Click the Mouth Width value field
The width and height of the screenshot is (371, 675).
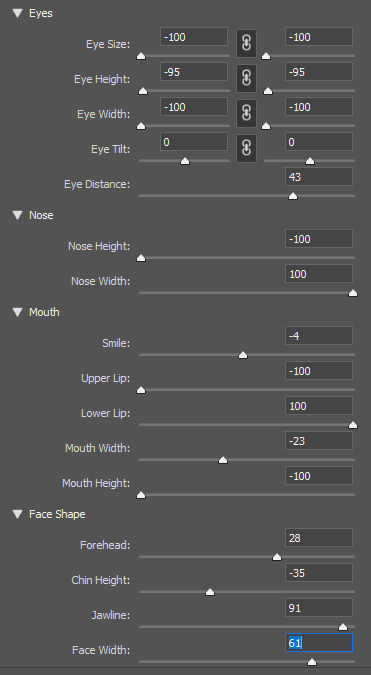pos(319,441)
